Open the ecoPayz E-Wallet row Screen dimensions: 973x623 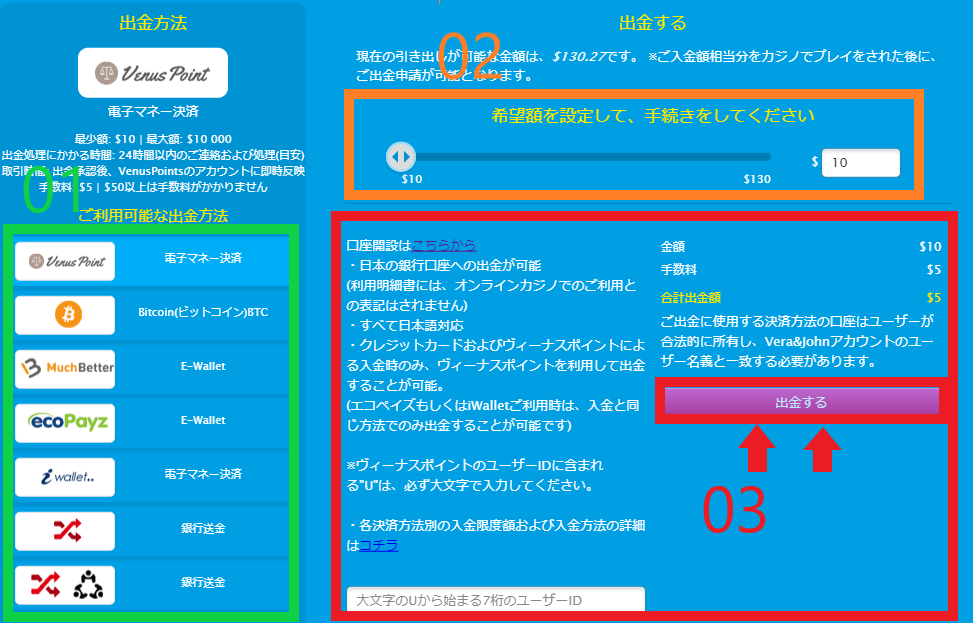click(151, 423)
